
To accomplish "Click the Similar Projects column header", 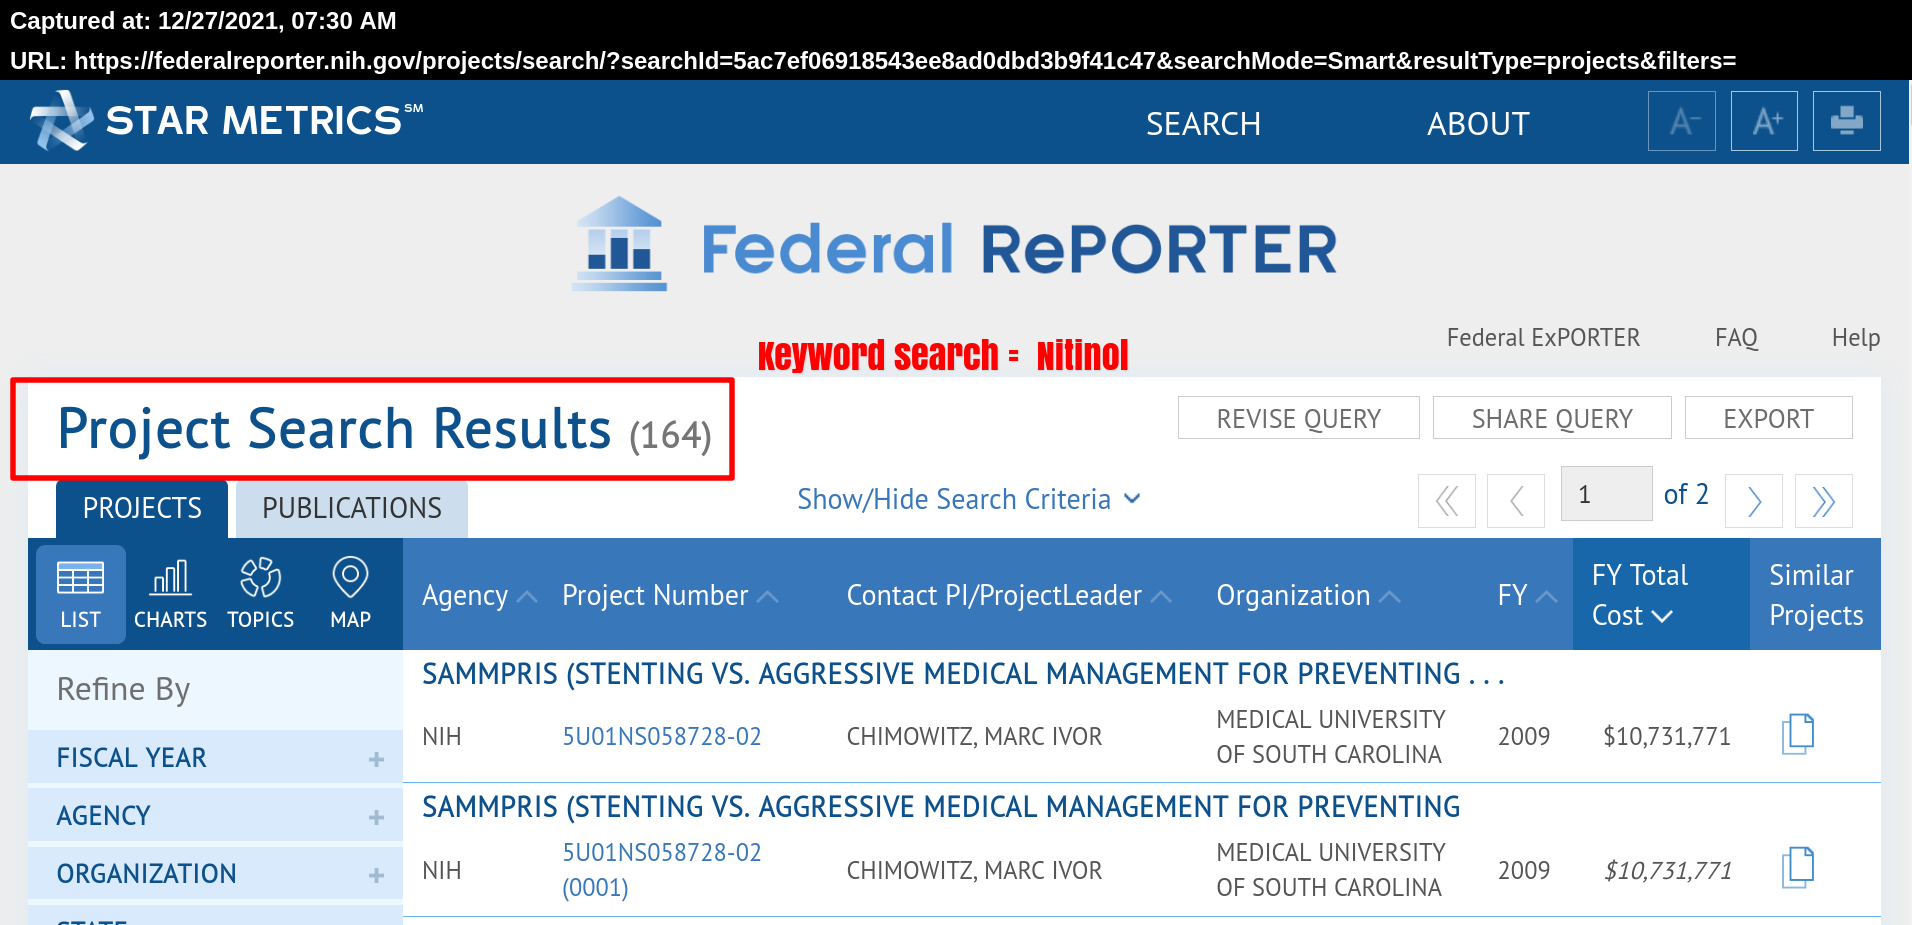I will (x=1816, y=595).
